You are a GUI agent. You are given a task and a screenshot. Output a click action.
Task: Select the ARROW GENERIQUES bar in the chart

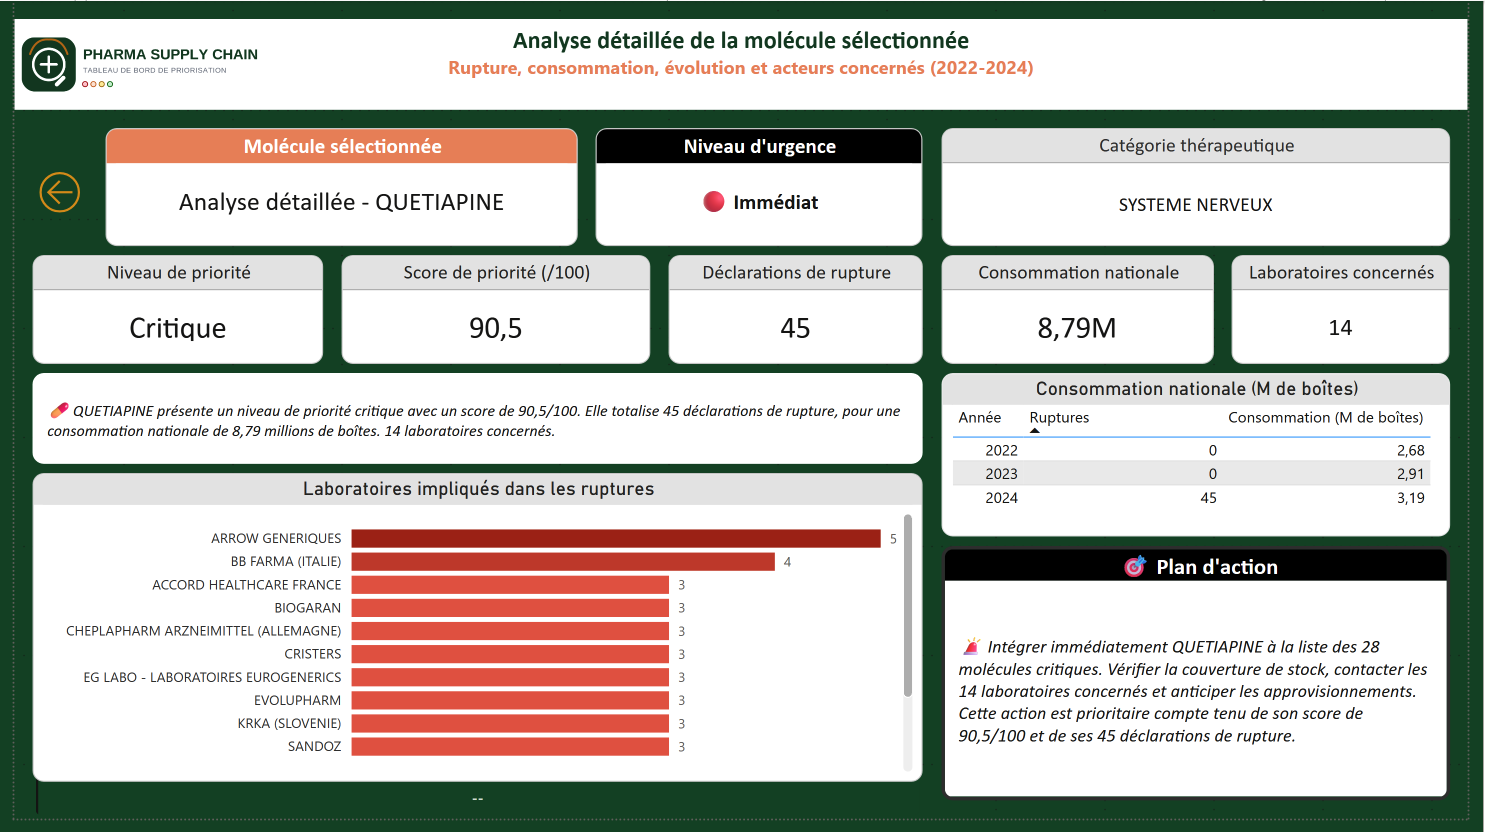click(616, 538)
